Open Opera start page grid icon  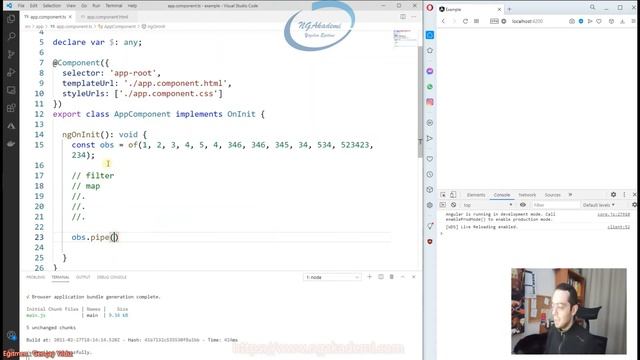click(476, 21)
